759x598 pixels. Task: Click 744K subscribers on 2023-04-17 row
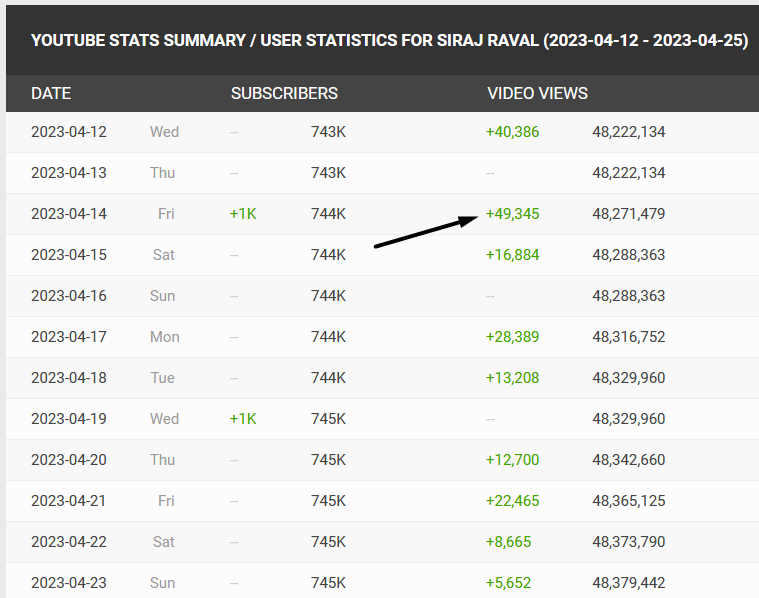328,337
